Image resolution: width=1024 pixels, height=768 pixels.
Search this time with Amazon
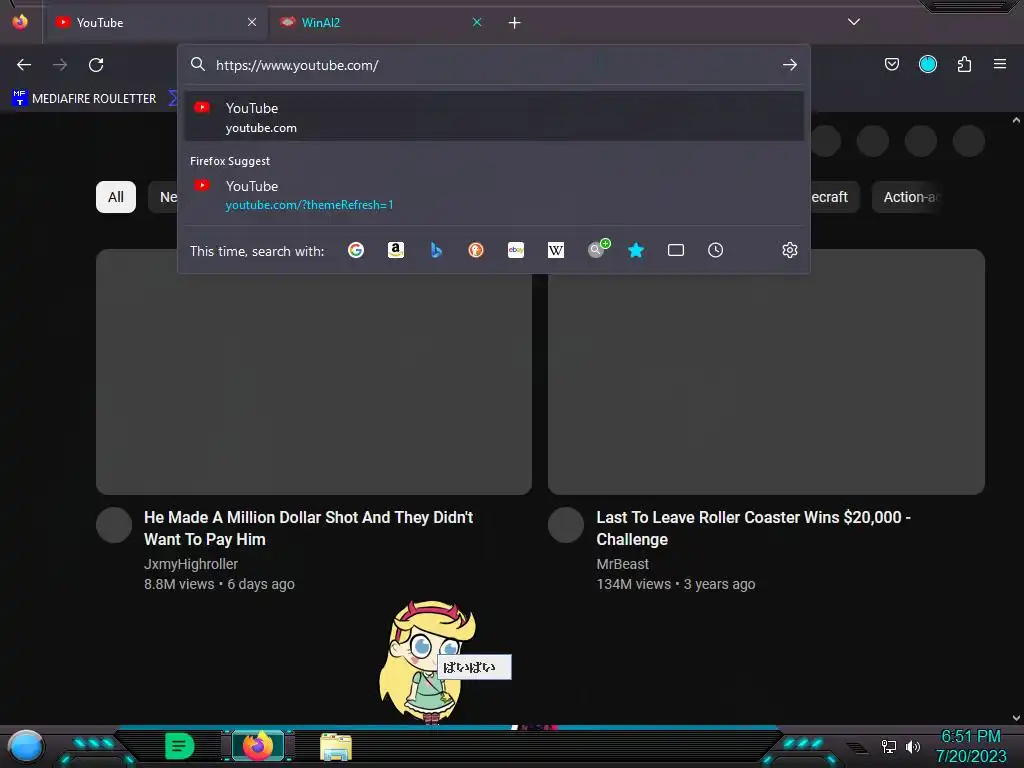[396, 250]
